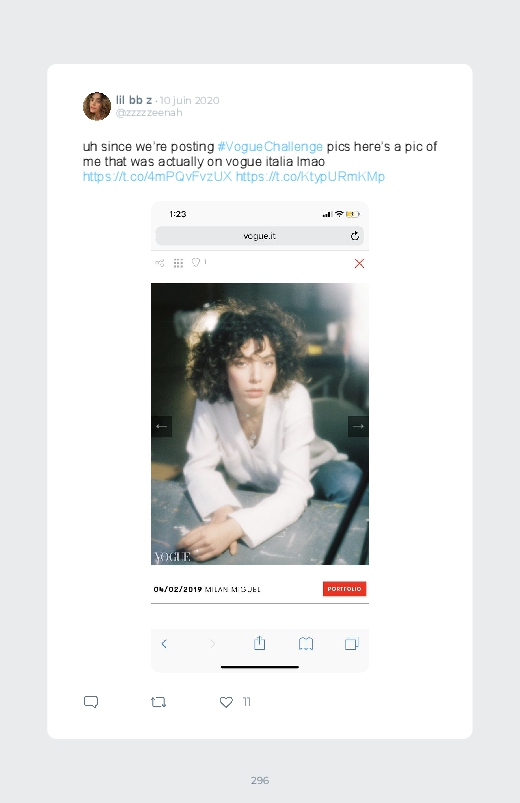Show Safari open tabs icon
This screenshot has width=520, height=803.
351,644
